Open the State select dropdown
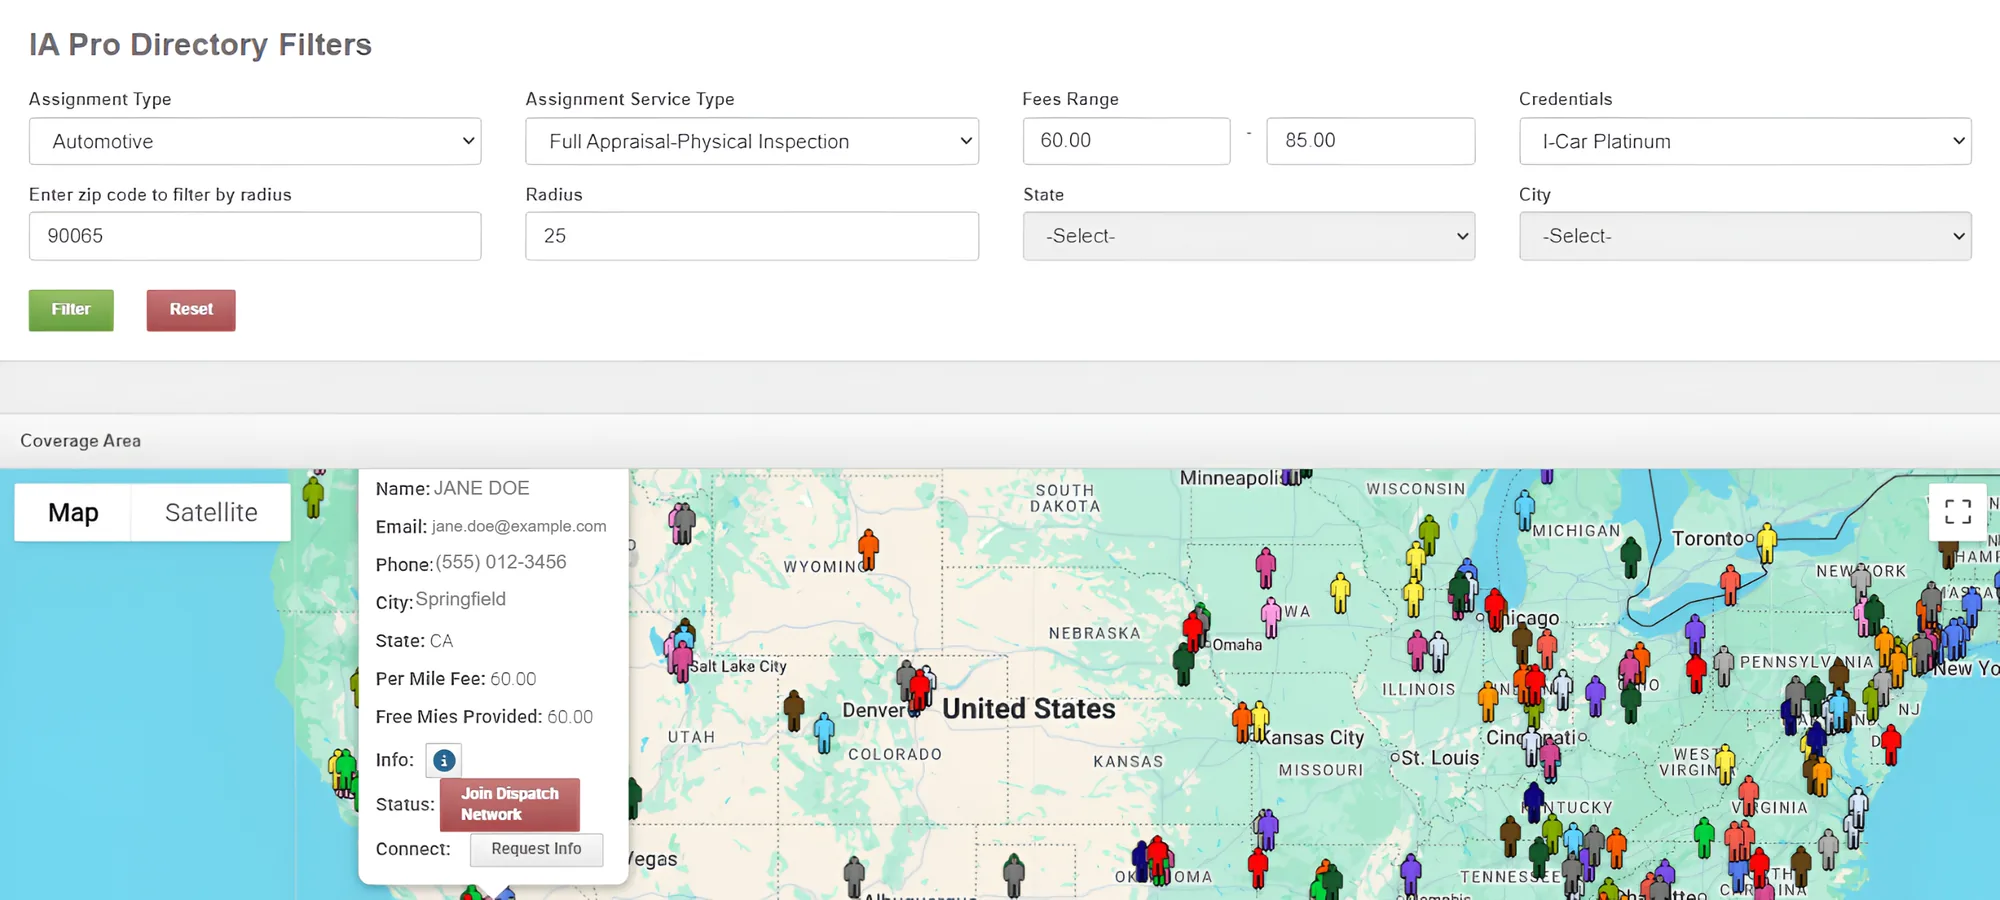The height and width of the screenshot is (900, 2000). (x=1249, y=236)
